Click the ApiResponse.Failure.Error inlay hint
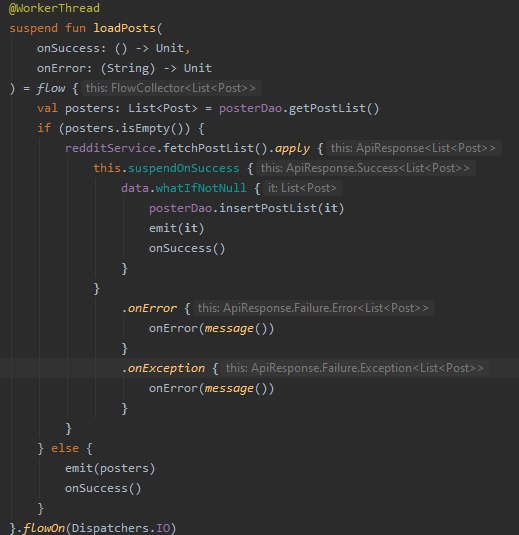Viewport: 519px width, 535px height. pyautogui.click(x=313, y=308)
